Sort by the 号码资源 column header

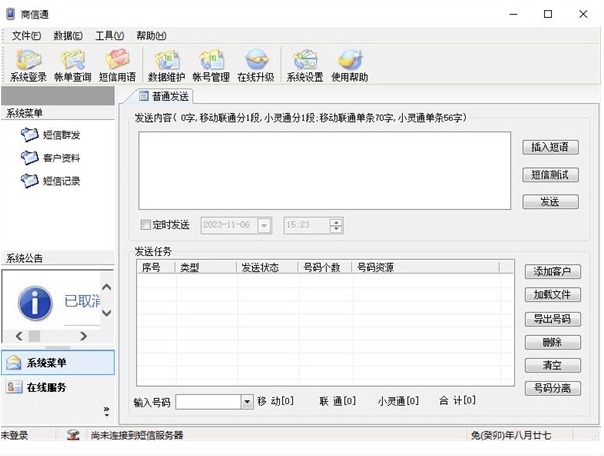point(426,267)
